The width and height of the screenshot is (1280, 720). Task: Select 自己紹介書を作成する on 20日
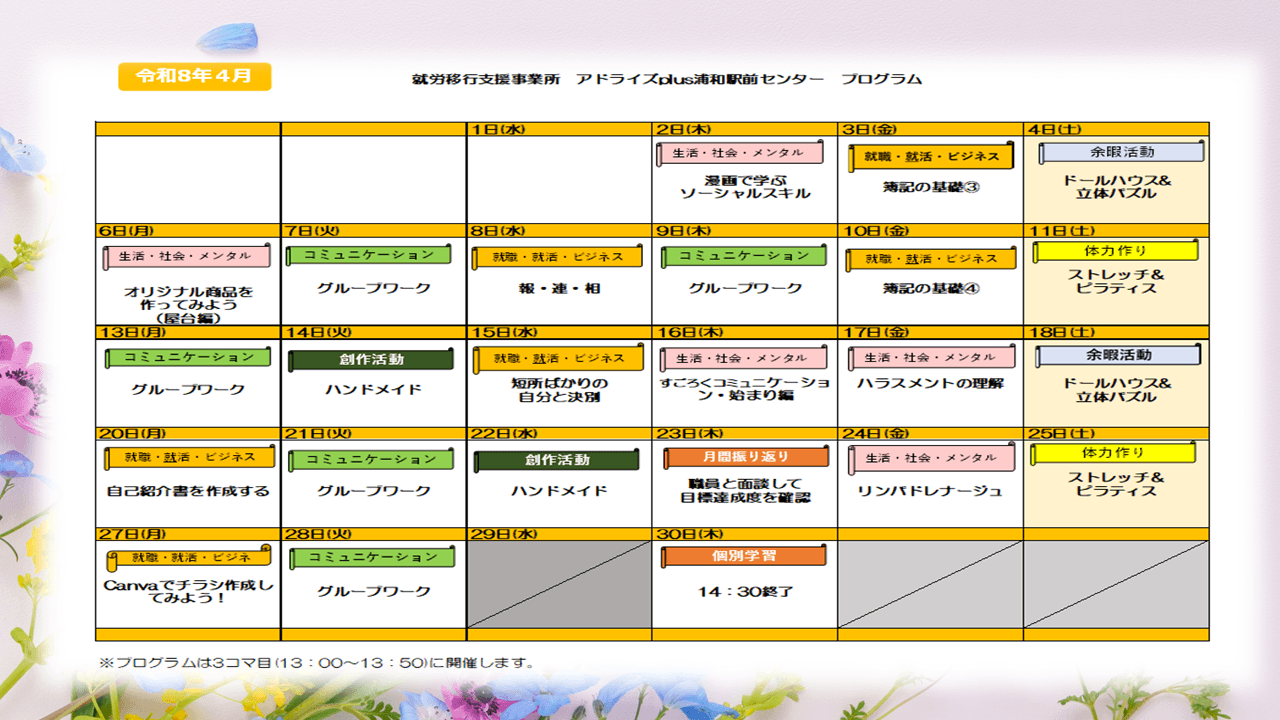coord(188,491)
